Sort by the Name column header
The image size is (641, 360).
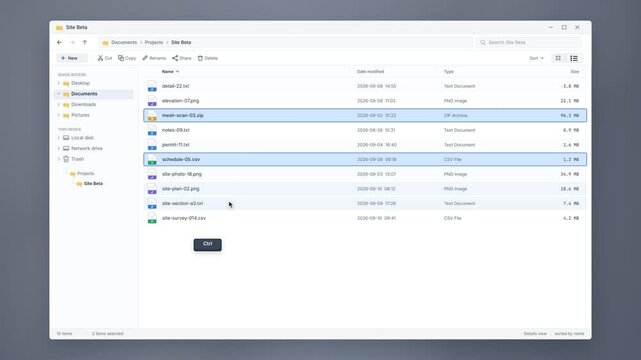click(170, 72)
